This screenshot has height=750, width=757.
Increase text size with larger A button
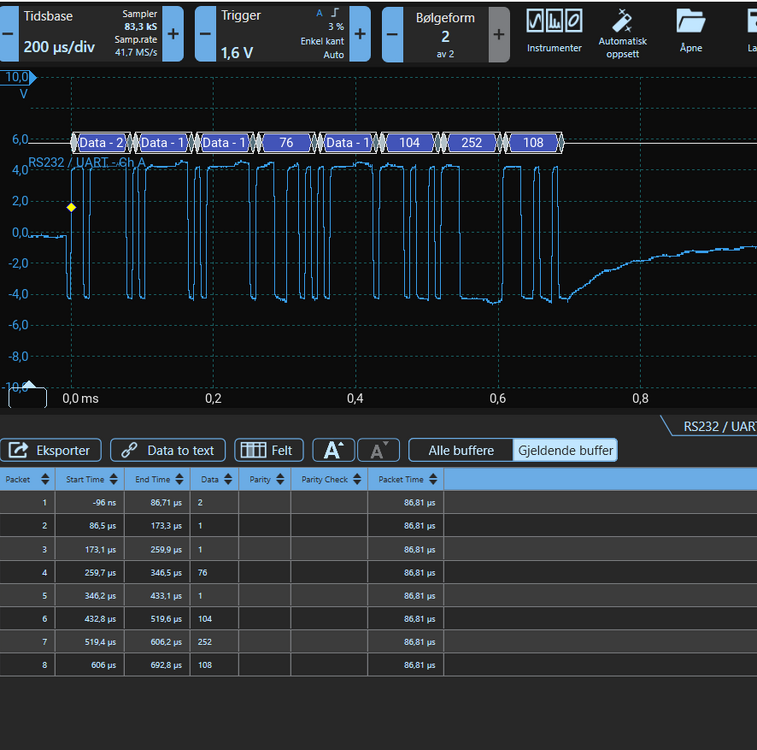coord(333,451)
